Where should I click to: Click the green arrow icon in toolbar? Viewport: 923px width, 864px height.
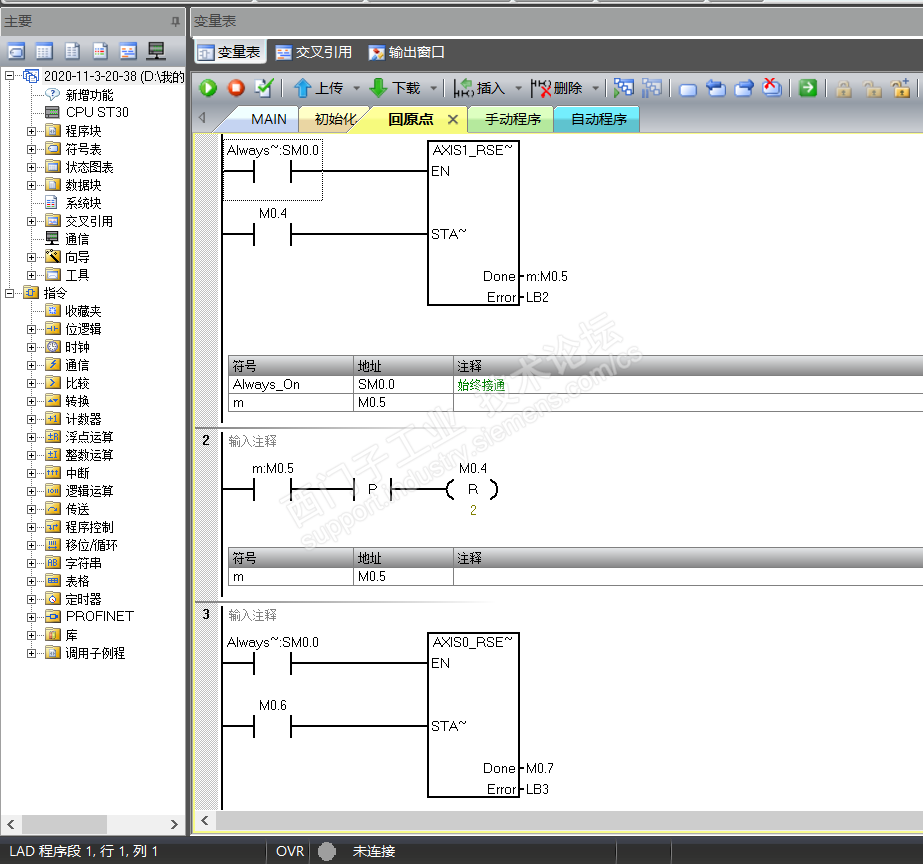tap(808, 88)
